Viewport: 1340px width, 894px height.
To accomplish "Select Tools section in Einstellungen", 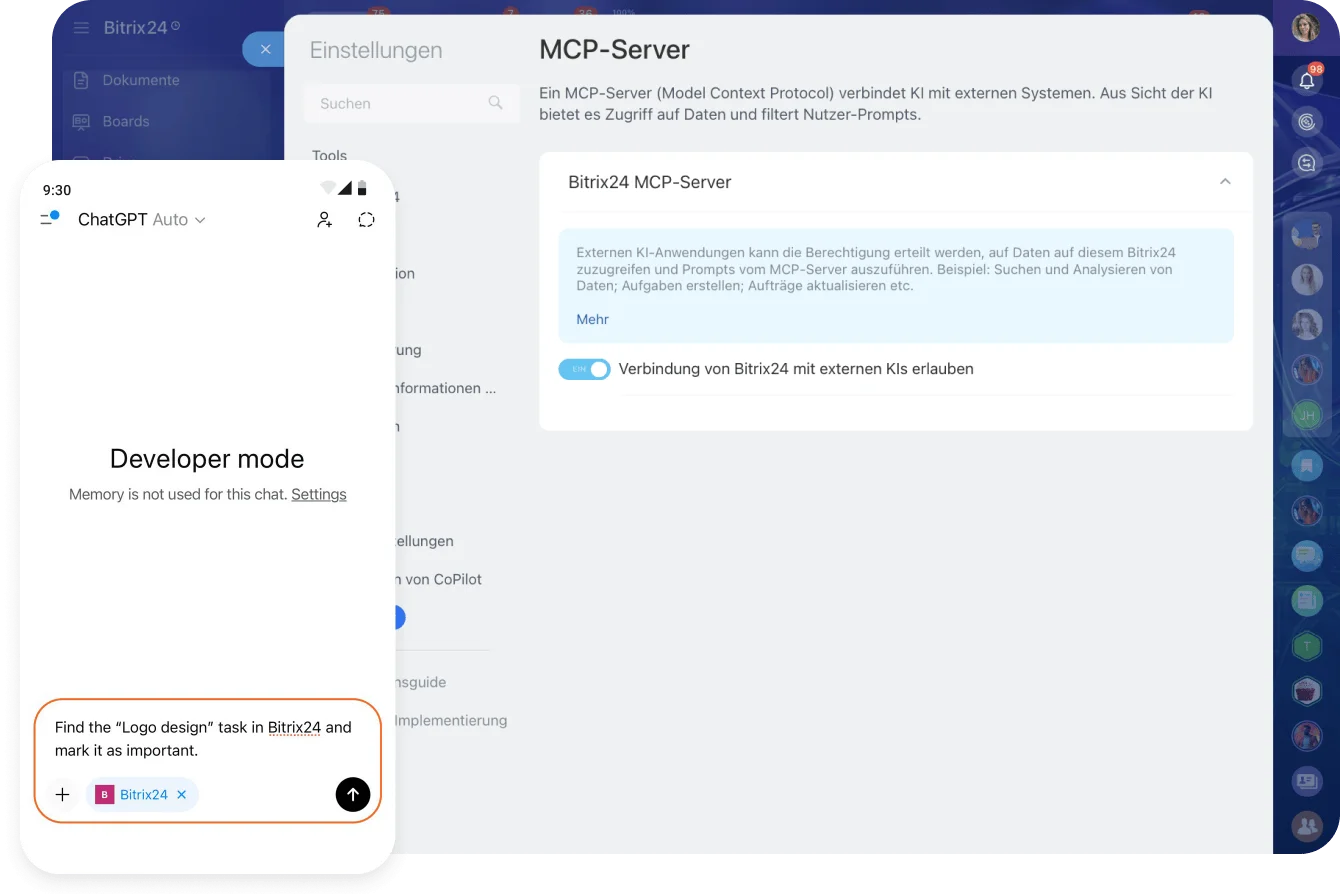I will coord(329,155).
